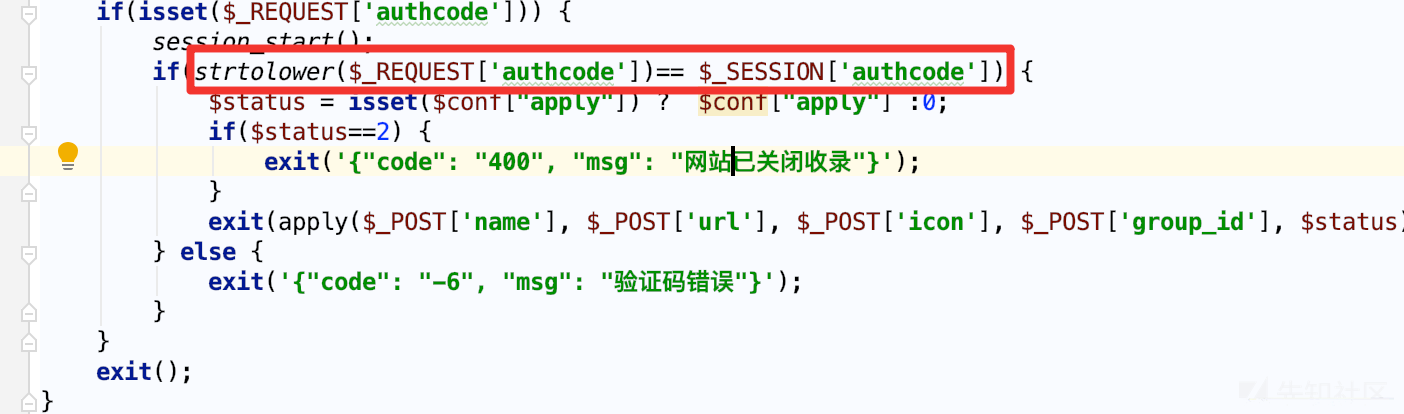Click the bottom-most fold-end marker in the gutter
The image size is (1404, 414).
[30, 402]
